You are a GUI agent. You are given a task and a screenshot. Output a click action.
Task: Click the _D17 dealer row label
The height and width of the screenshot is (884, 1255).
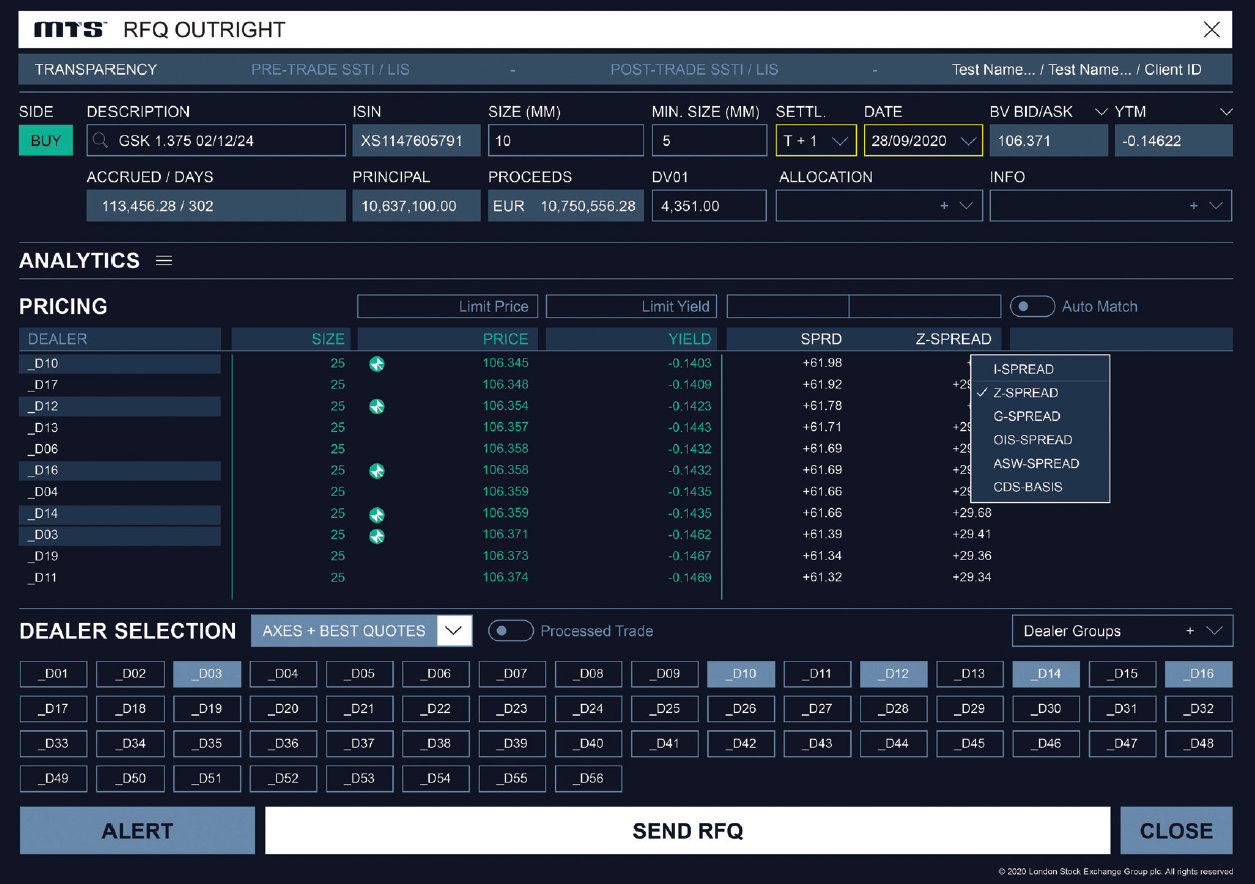[x=43, y=385]
